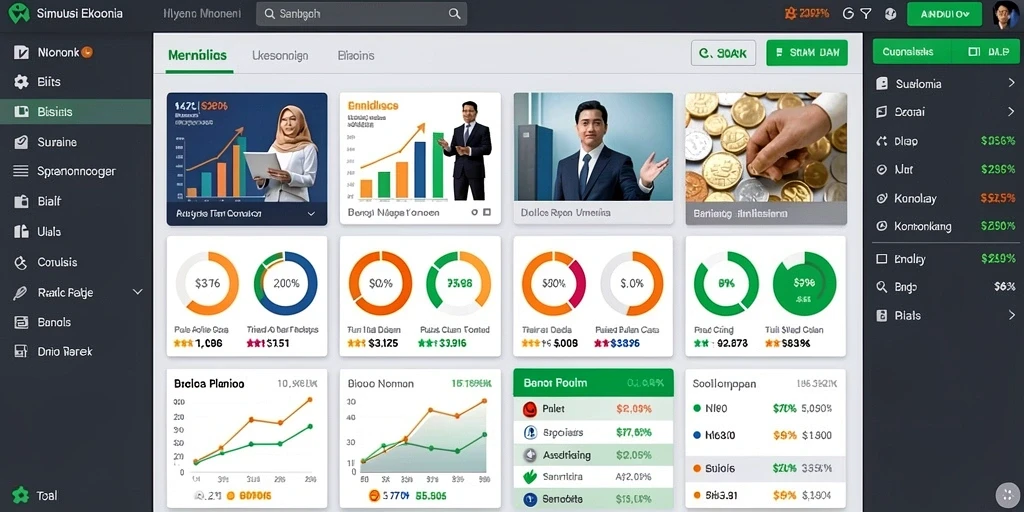
Task: Select the Suioio legend row
Action: pyautogui.click(x=765, y=468)
